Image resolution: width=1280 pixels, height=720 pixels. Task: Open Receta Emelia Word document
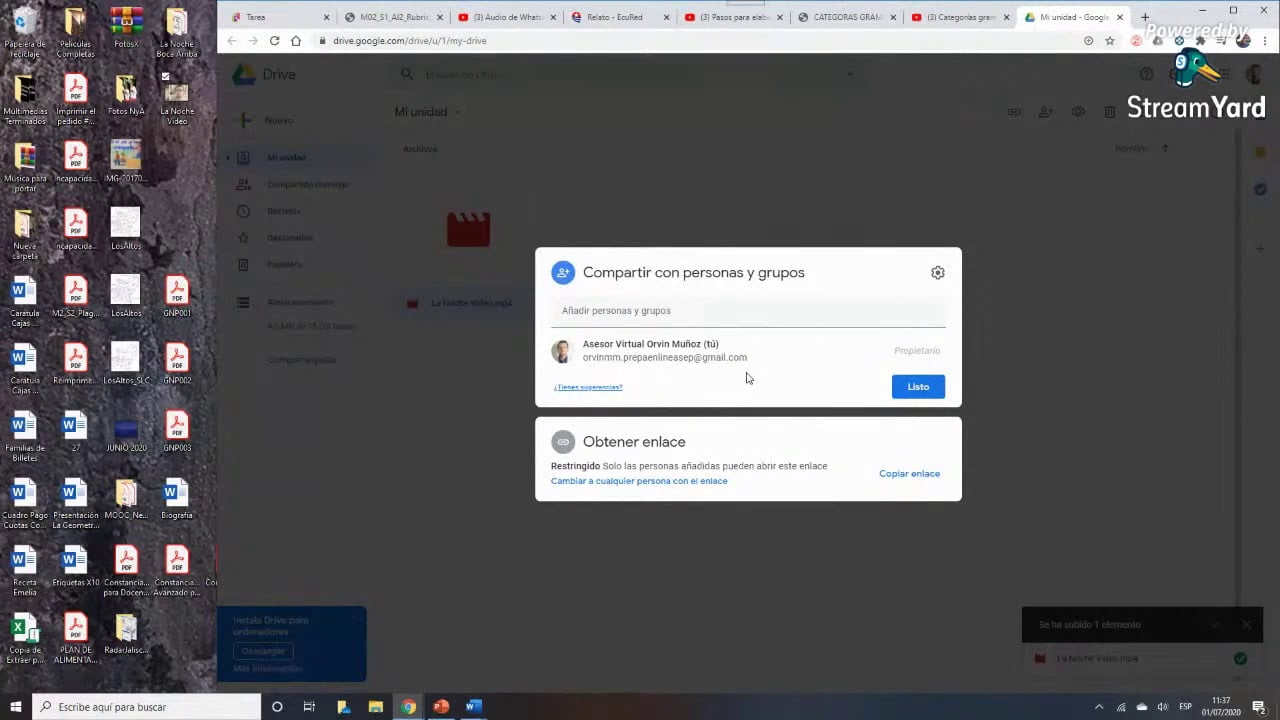[x=25, y=570]
